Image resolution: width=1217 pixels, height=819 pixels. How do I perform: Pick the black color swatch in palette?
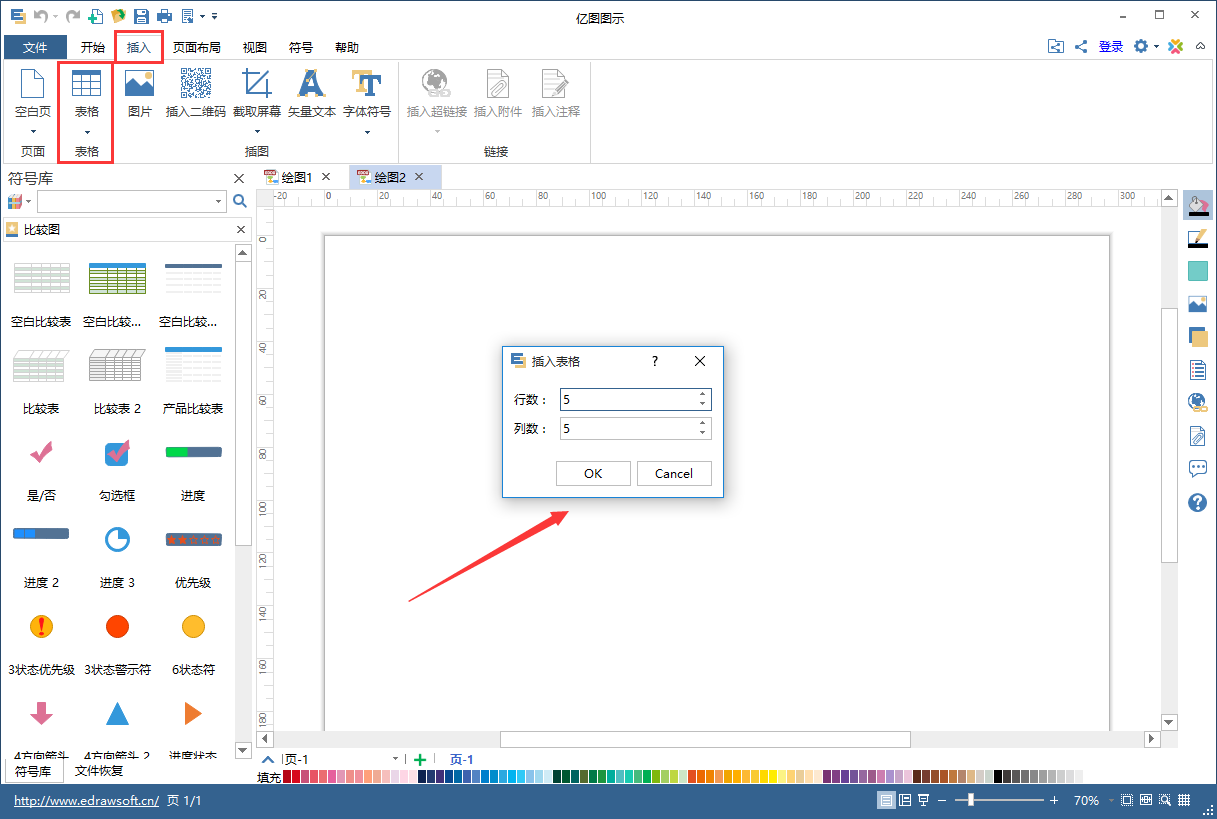[x=999, y=776]
